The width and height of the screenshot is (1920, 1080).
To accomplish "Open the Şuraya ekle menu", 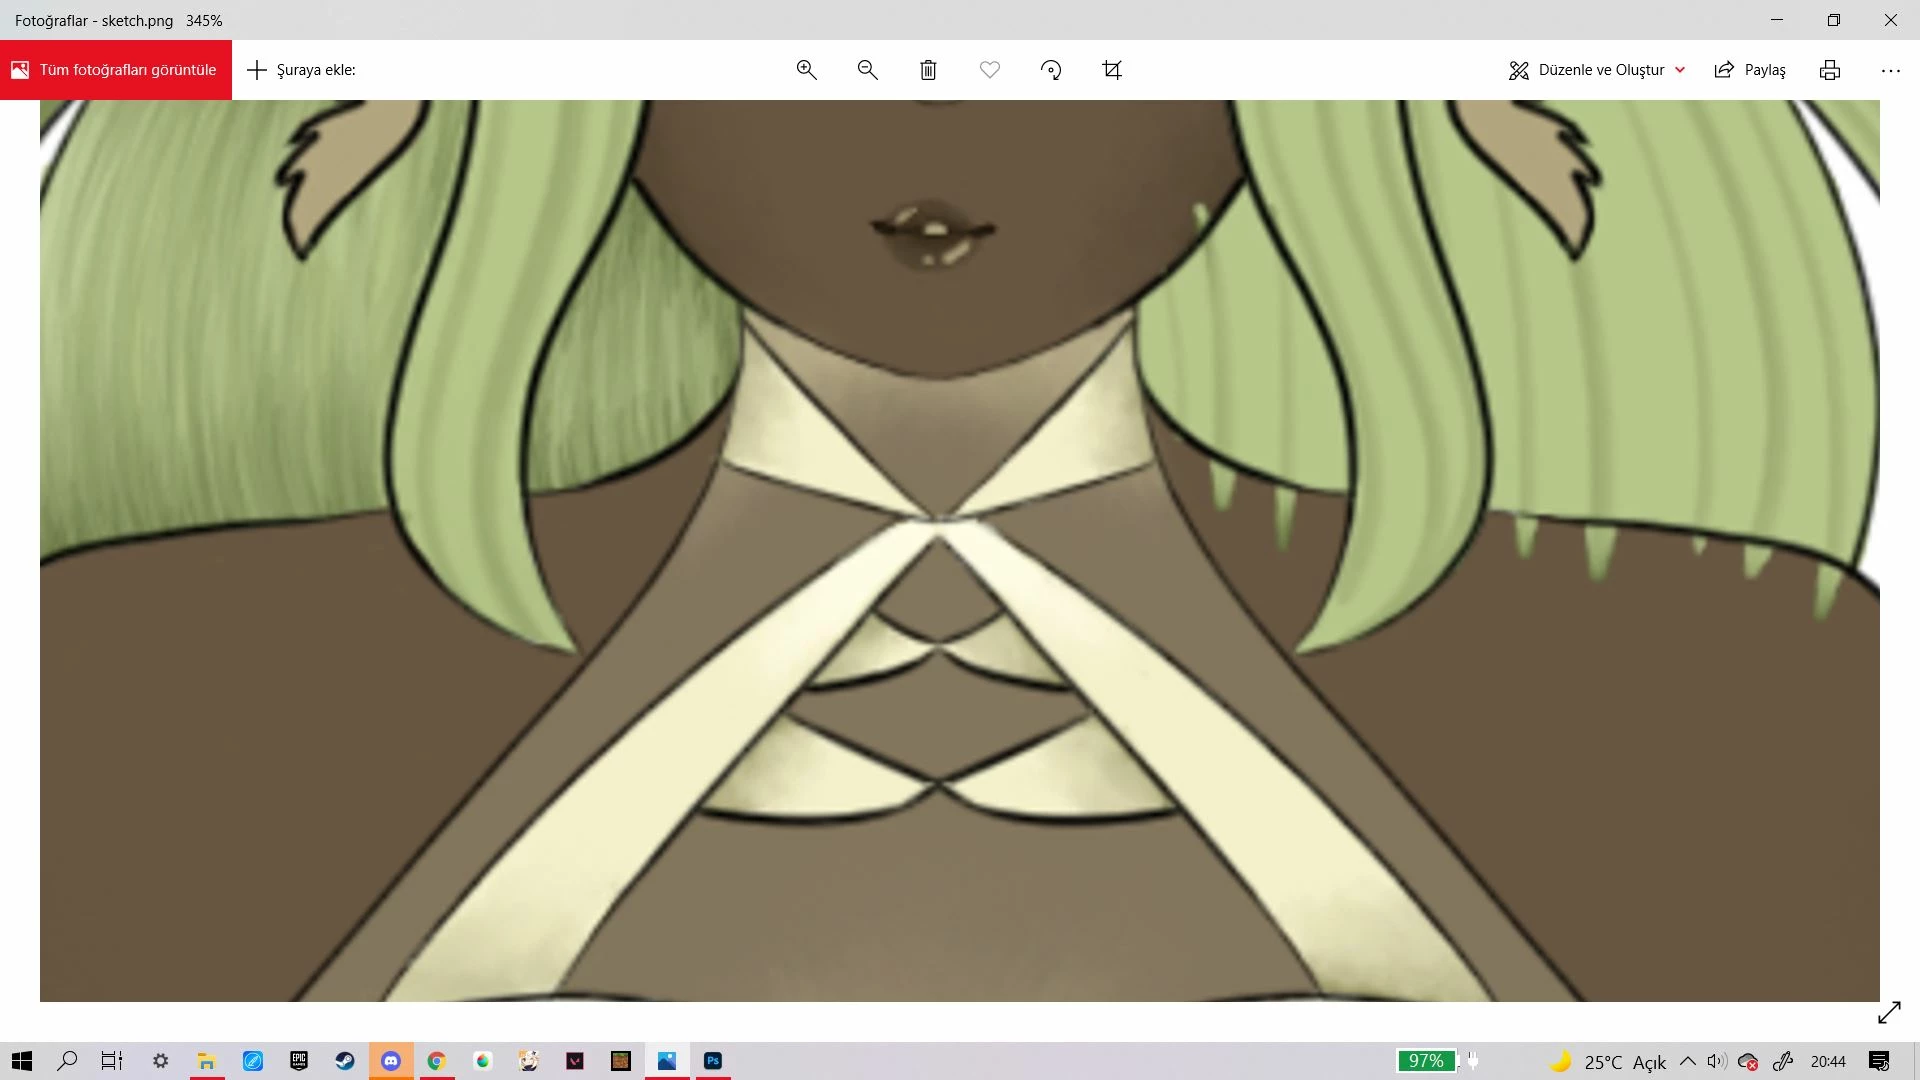I will [x=302, y=70].
